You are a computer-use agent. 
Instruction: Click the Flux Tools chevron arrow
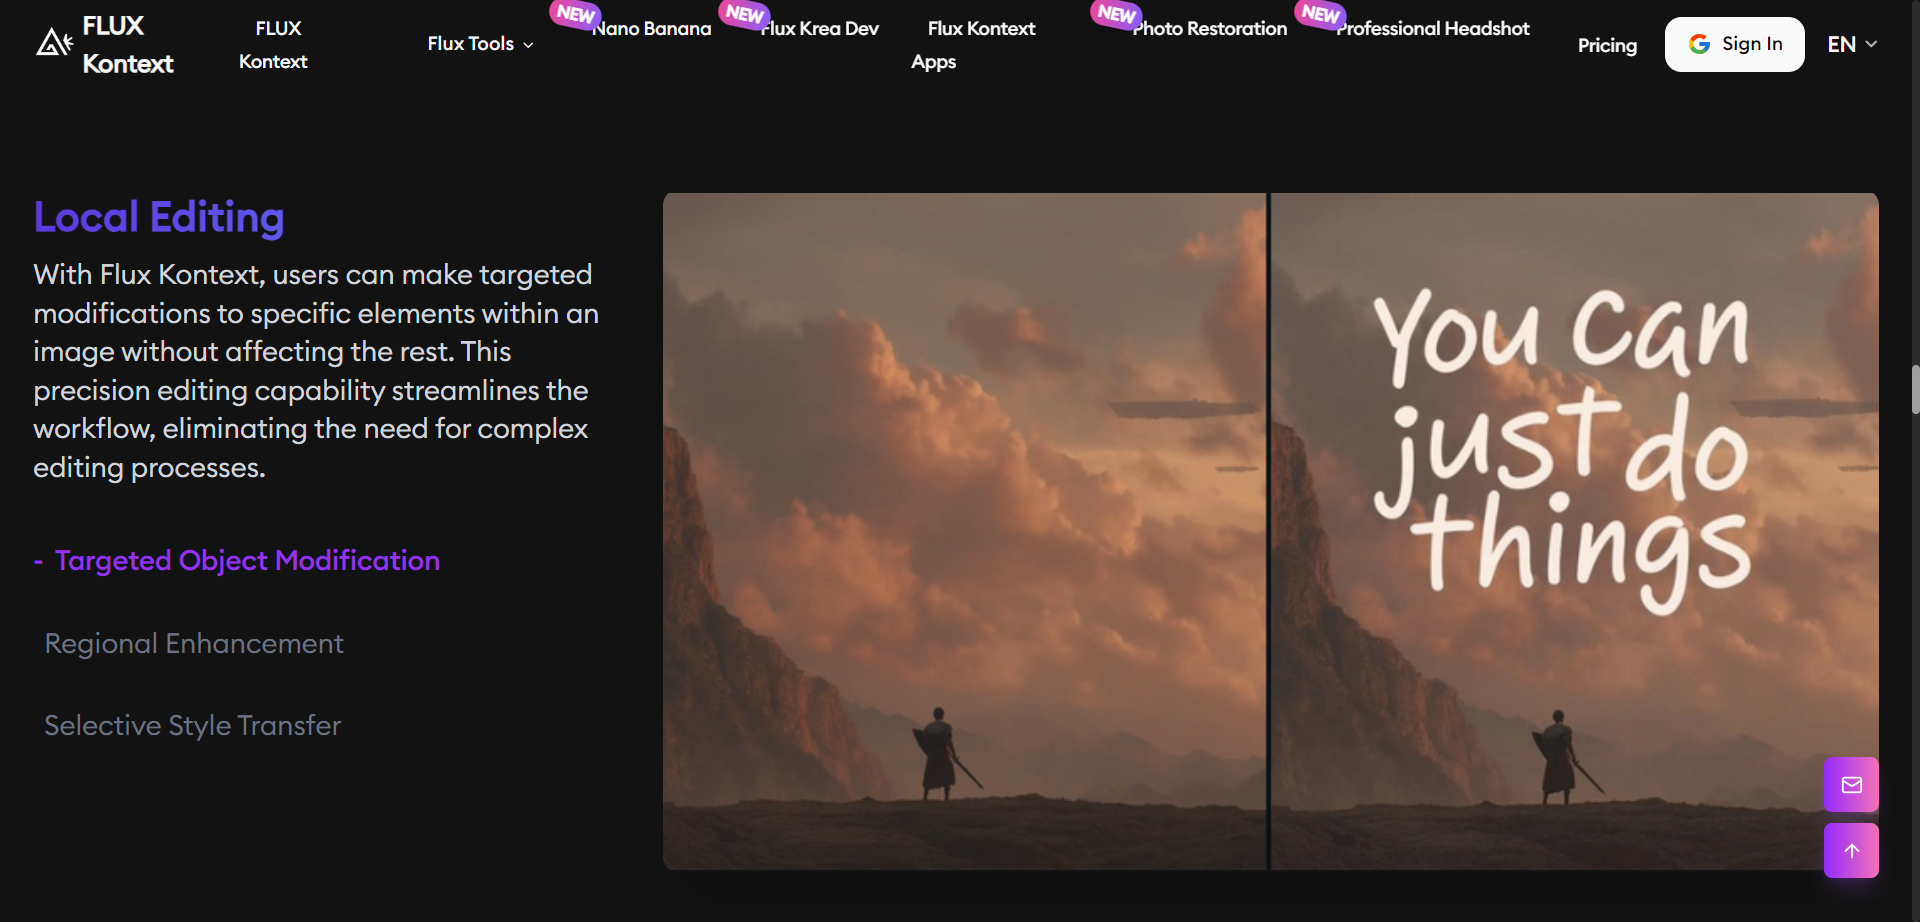pyautogui.click(x=528, y=45)
